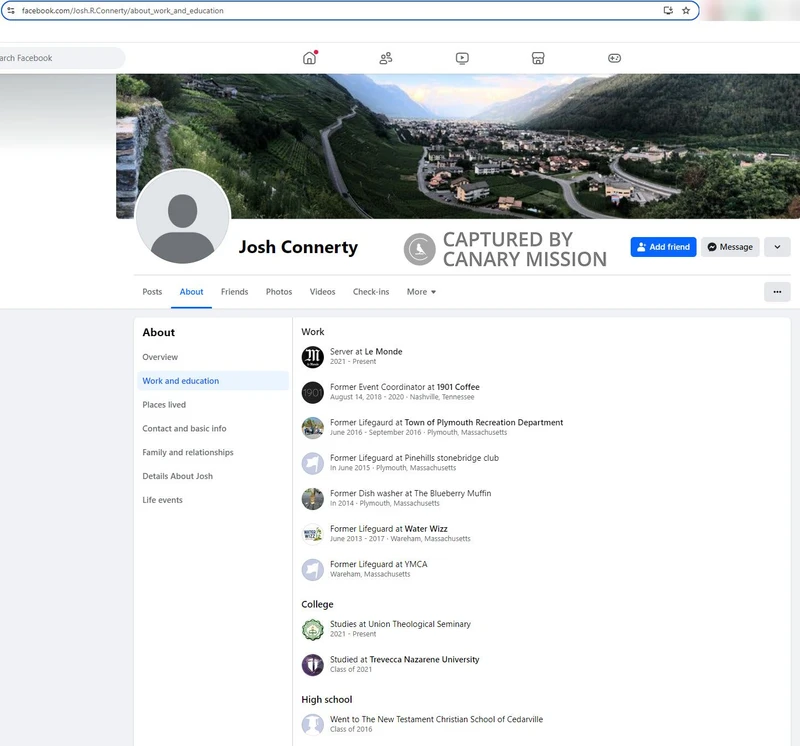This screenshot has width=800, height=746.
Task: Switch to the Check-ins tab
Action: pyautogui.click(x=371, y=292)
